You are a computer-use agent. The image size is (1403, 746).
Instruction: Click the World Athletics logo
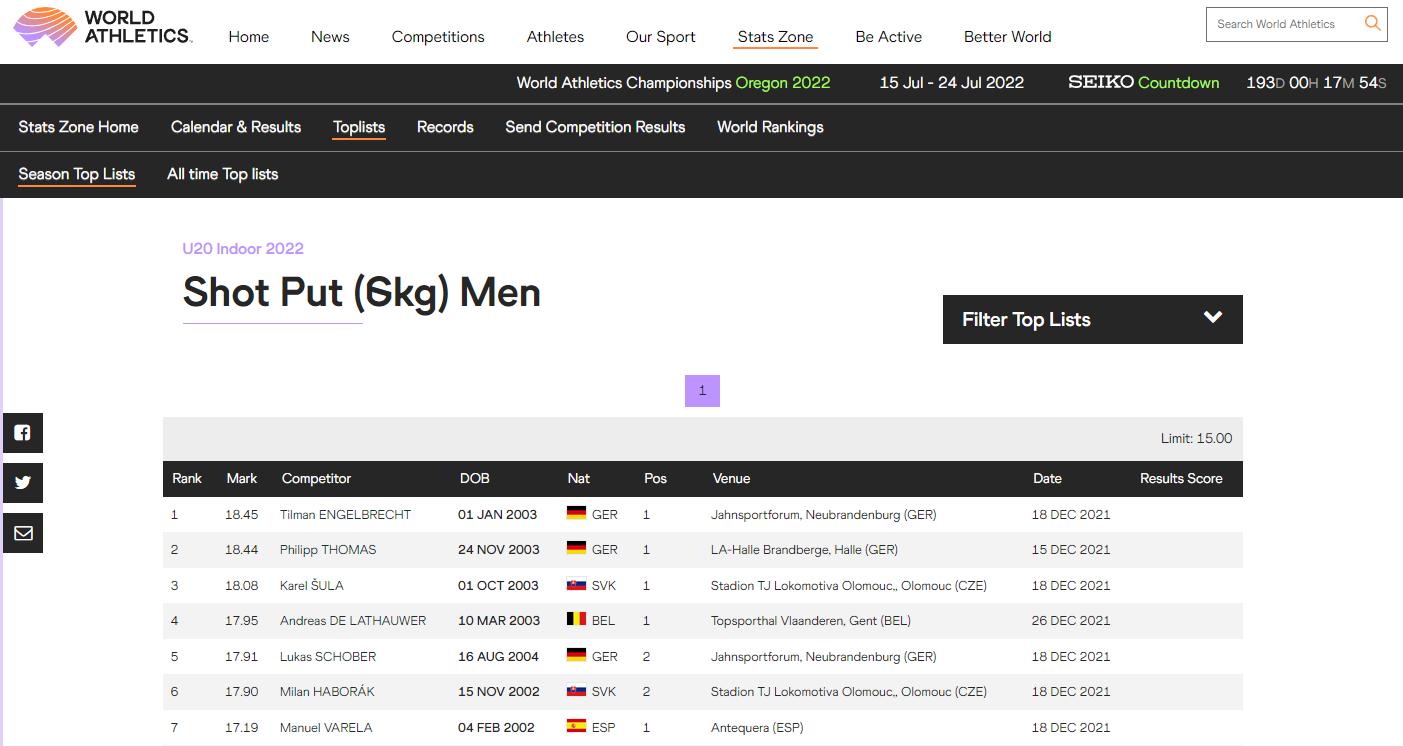tap(102, 28)
